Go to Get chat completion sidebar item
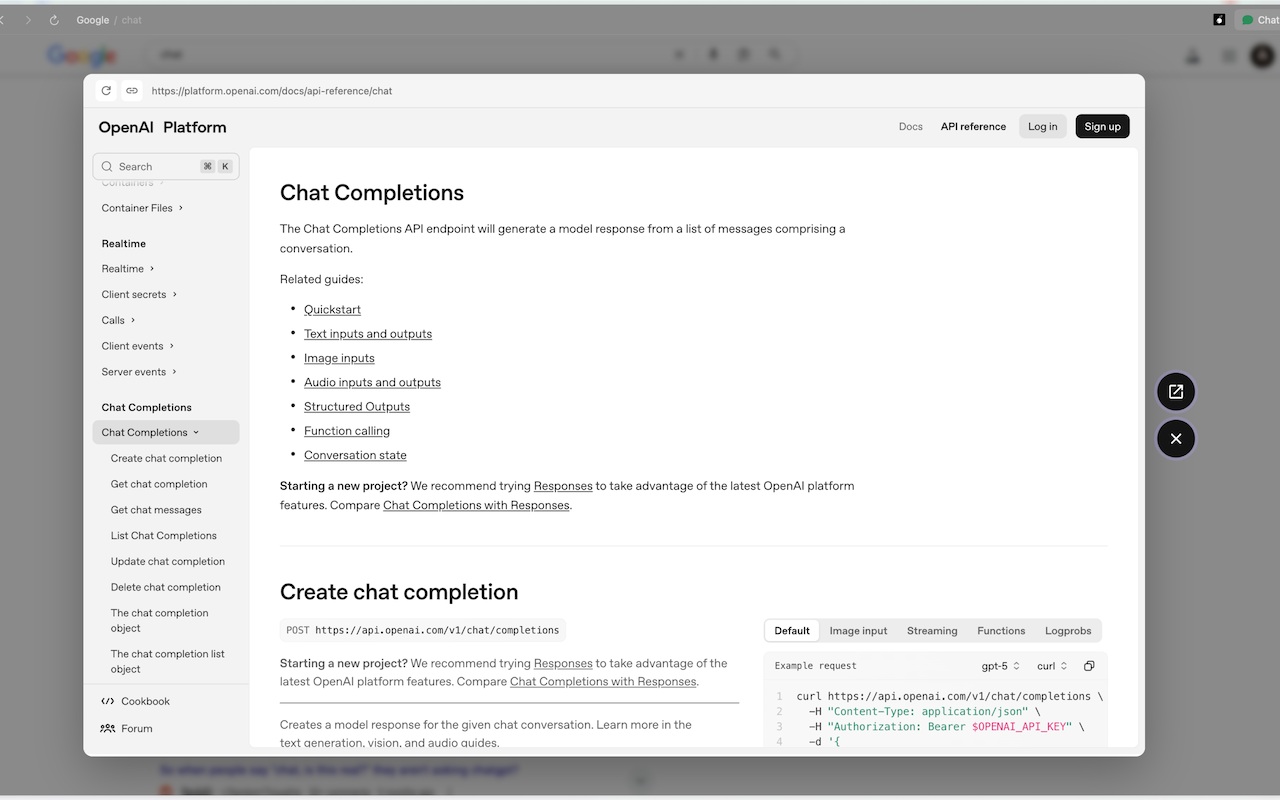Viewport: 1280px width, 800px height. click(x=159, y=484)
